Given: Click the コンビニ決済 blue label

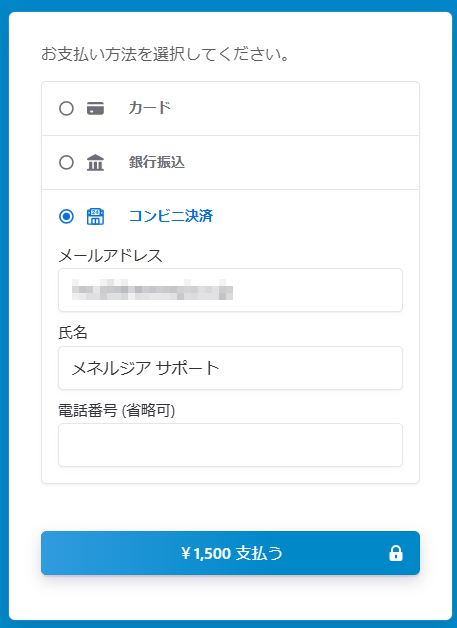Looking at the screenshot, I should [171, 216].
